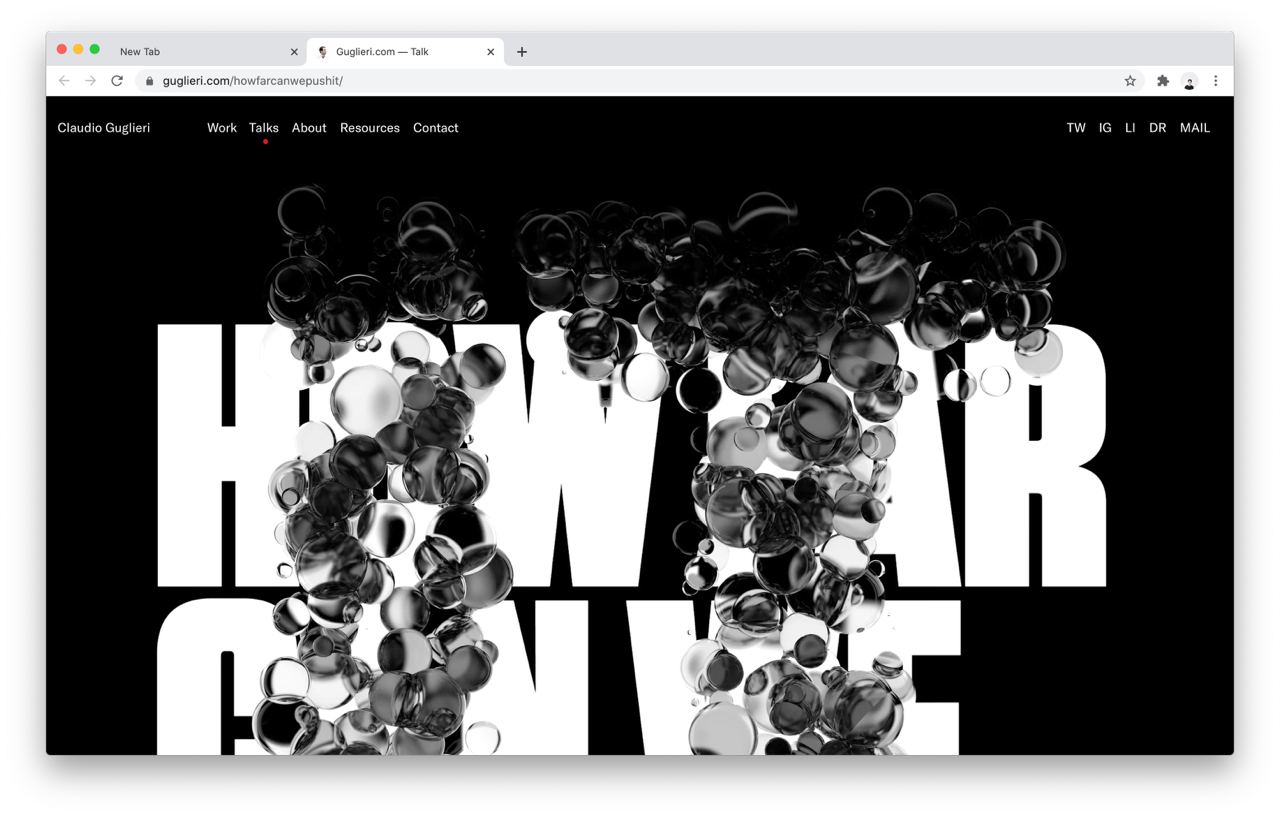Open a new tab with plus button
Image resolution: width=1280 pixels, height=816 pixels.
tap(522, 52)
